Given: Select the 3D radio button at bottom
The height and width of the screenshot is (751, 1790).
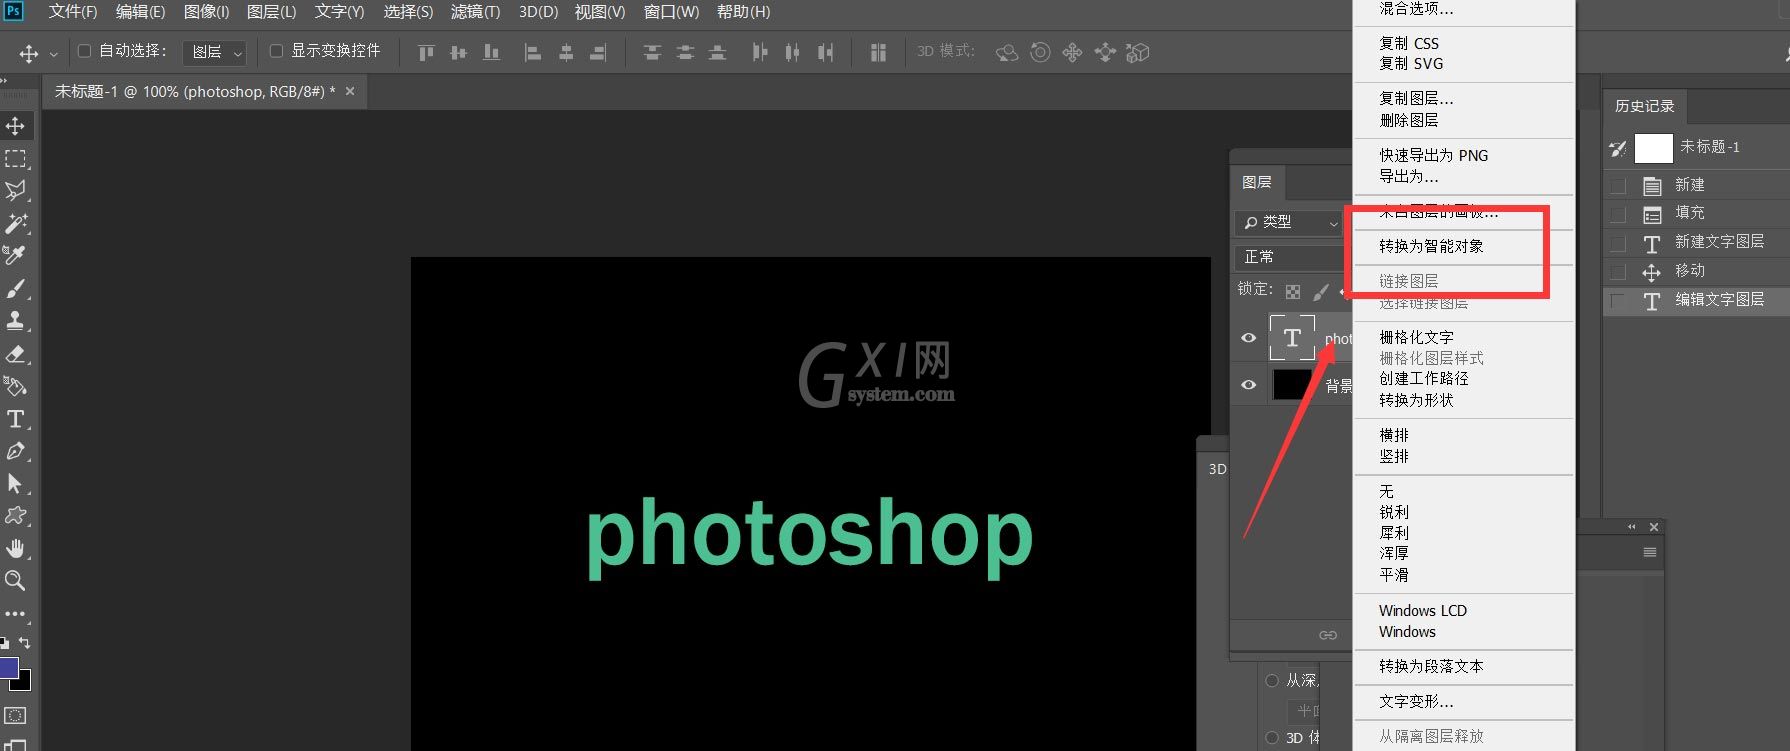Looking at the screenshot, I should tap(1272, 738).
